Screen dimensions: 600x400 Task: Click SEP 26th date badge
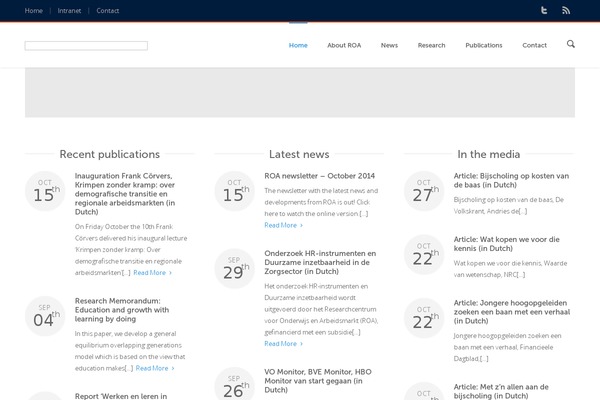(235, 384)
